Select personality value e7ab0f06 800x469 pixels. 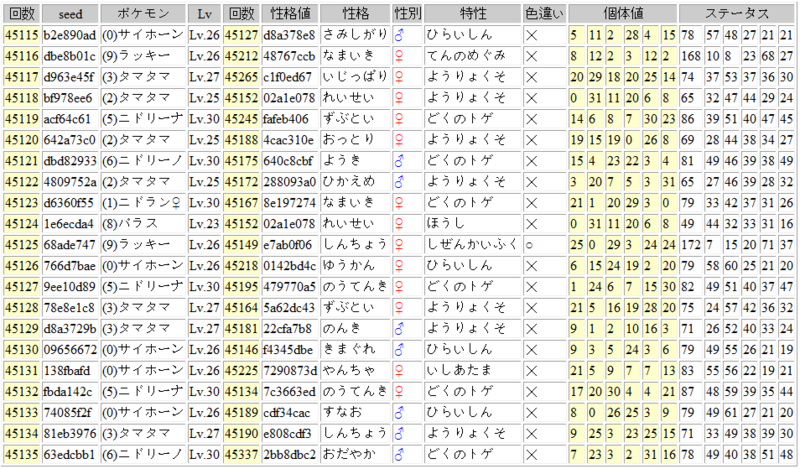288,245
